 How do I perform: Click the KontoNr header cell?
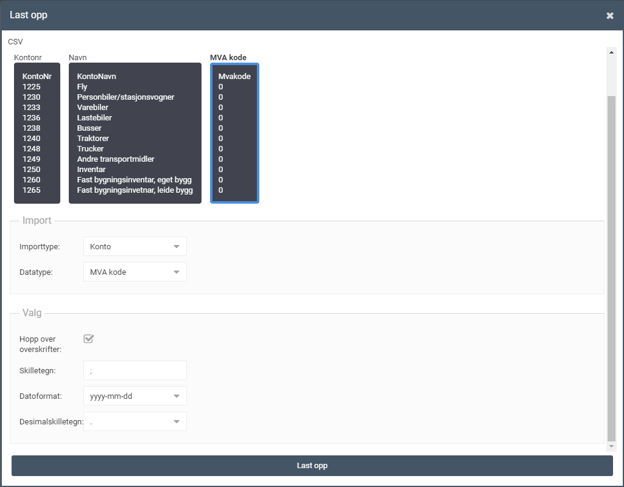[x=37, y=76]
